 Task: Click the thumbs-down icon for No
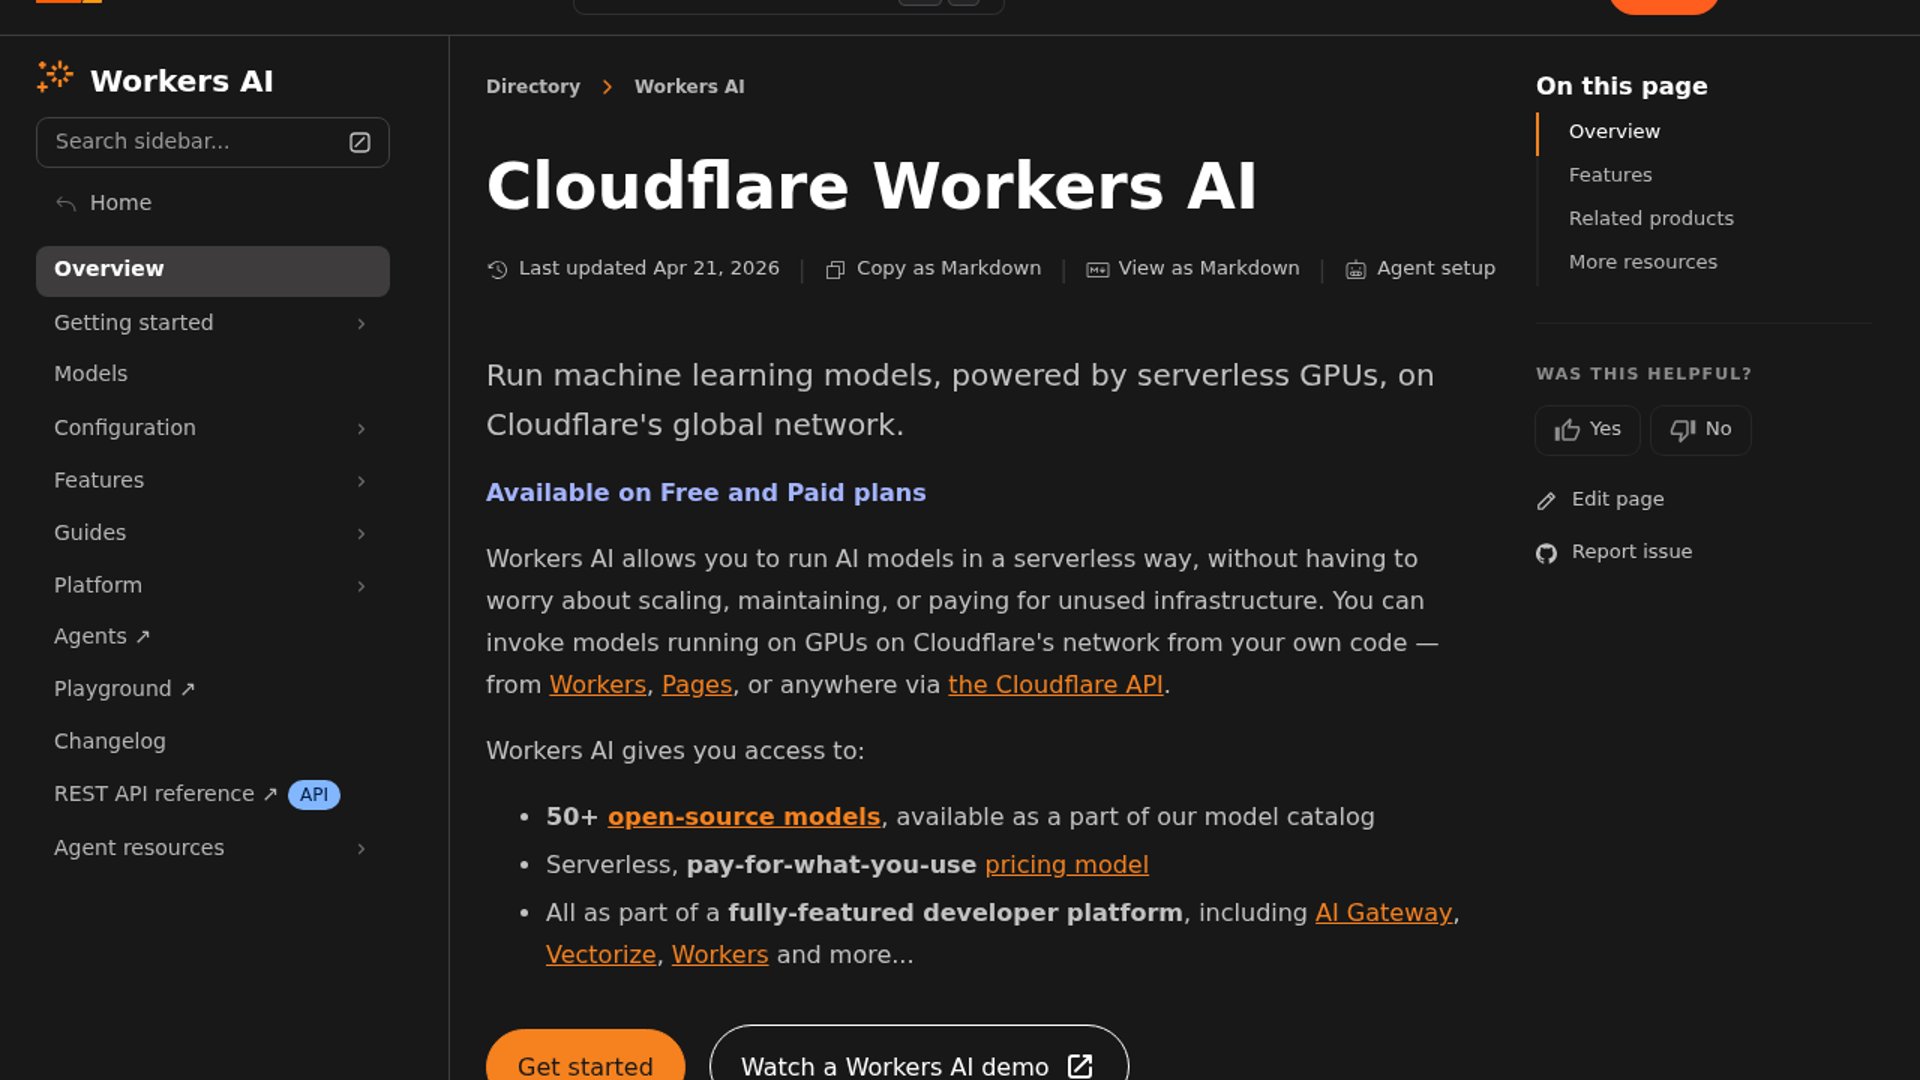click(x=1683, y=430)
